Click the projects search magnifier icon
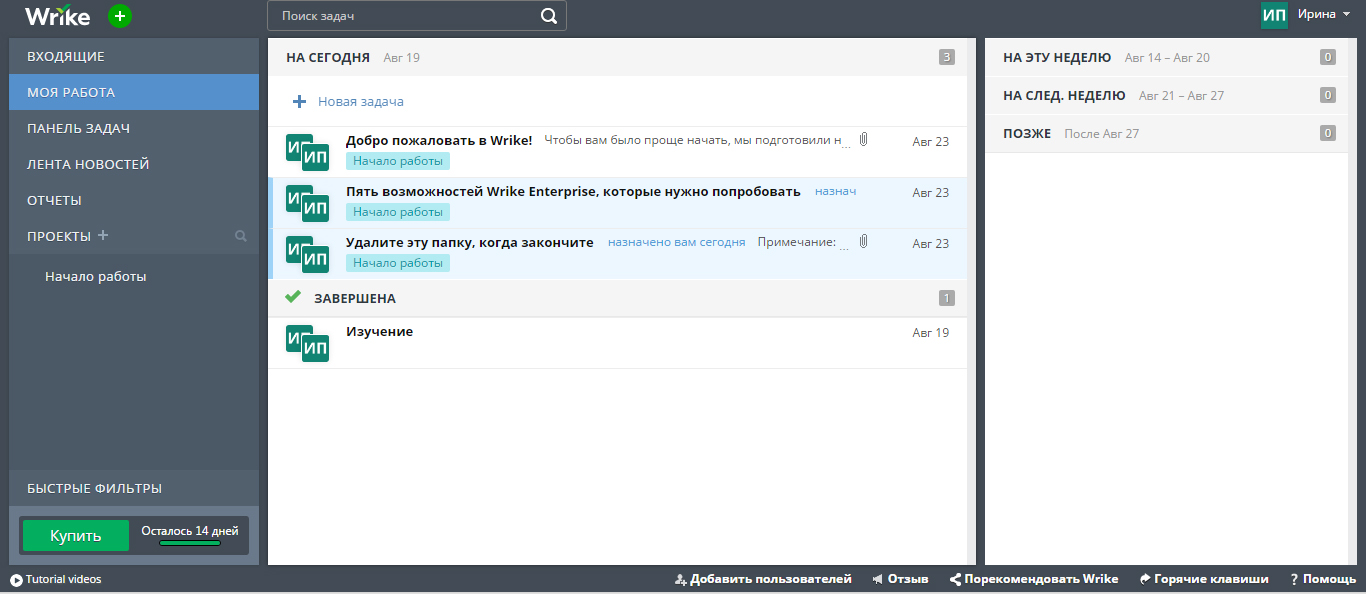 point(240,237)
